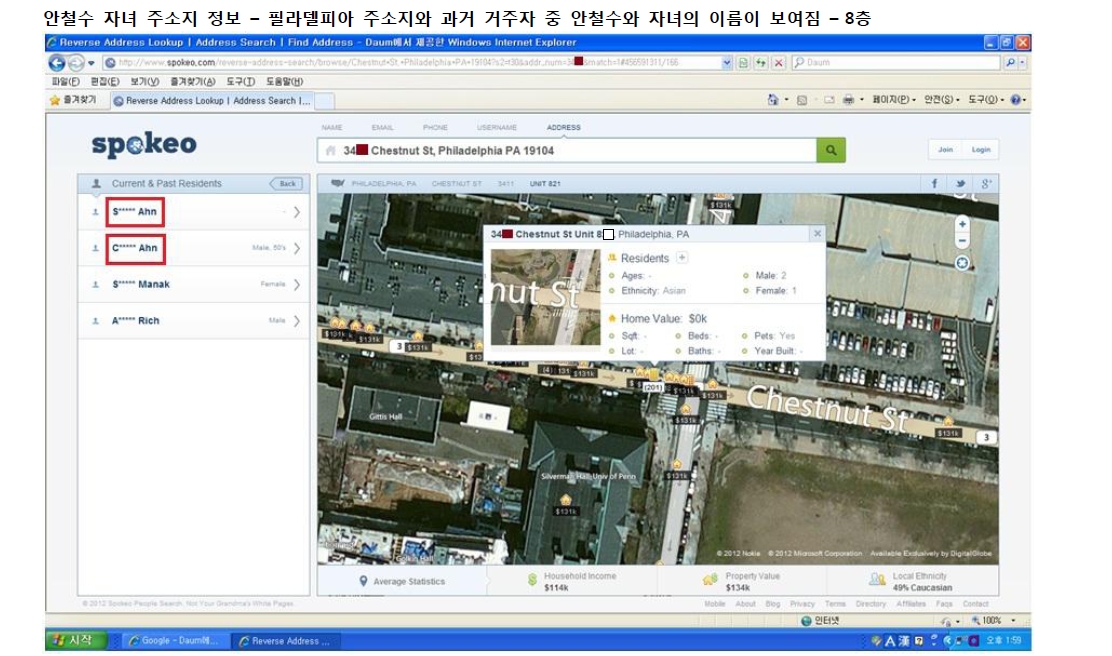Zoom out the map with the minus button
This screenshot has width=1112, height=656.
pos(962,241)
